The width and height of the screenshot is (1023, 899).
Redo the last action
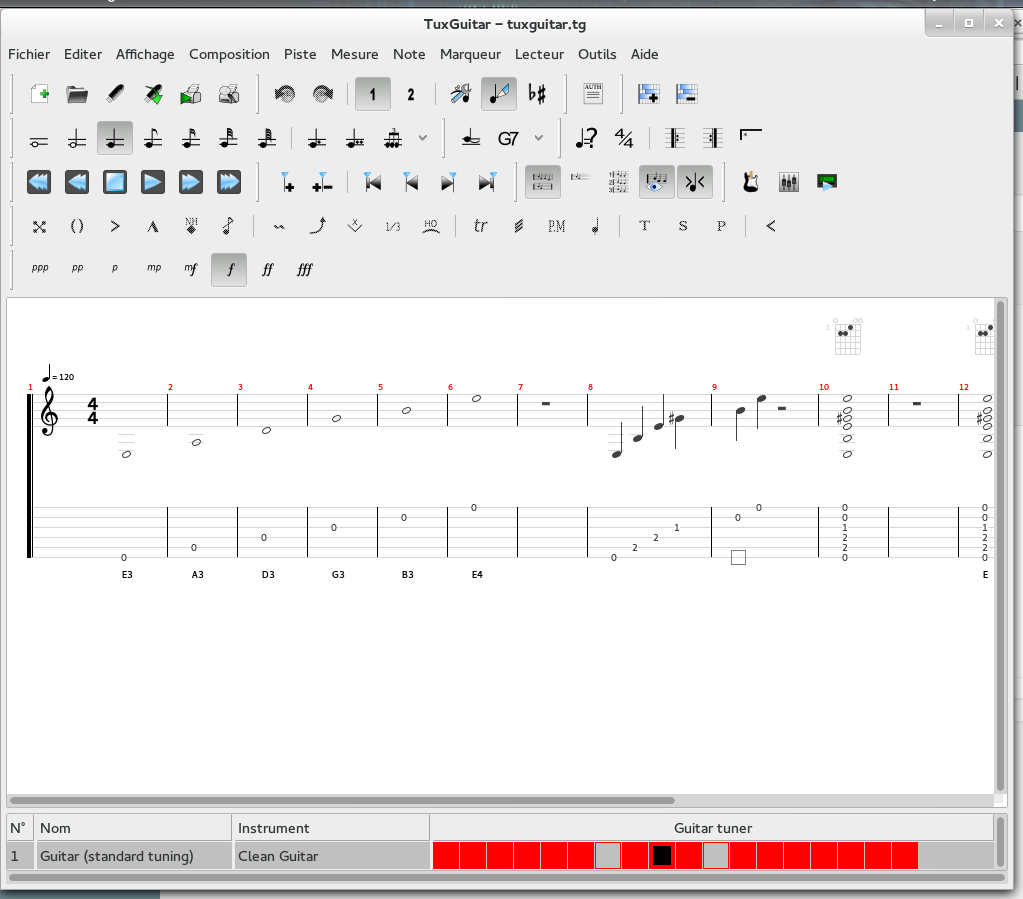tap(322, 94)
